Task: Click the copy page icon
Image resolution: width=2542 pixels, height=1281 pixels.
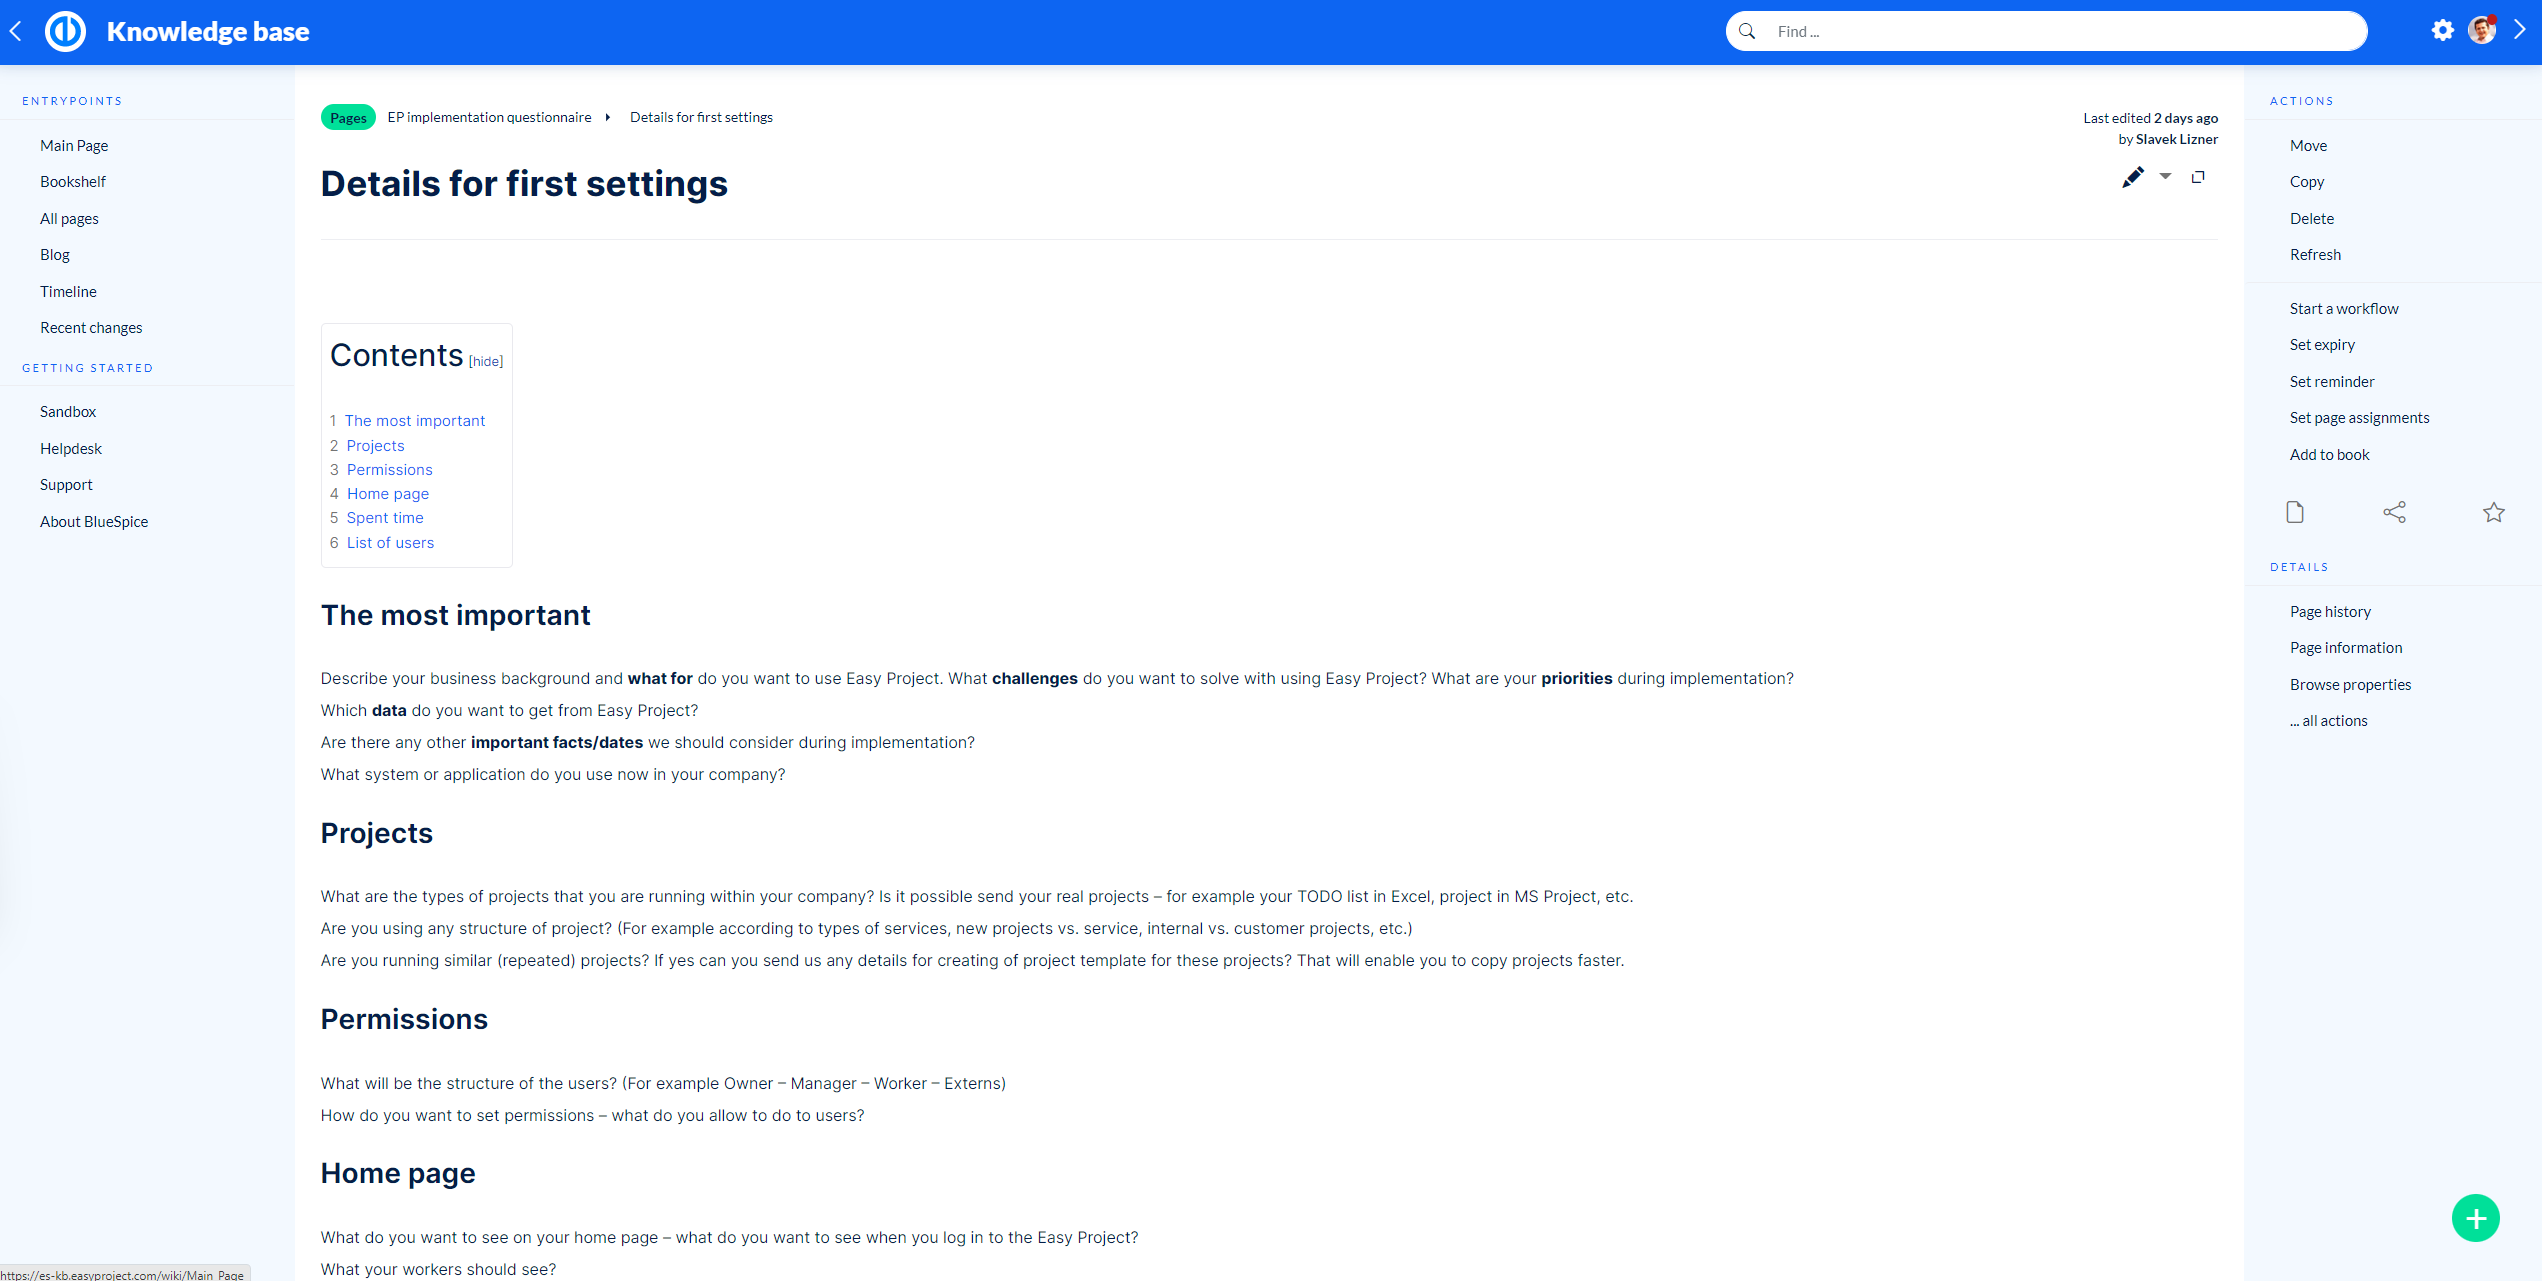Action: click(2199, 178)
